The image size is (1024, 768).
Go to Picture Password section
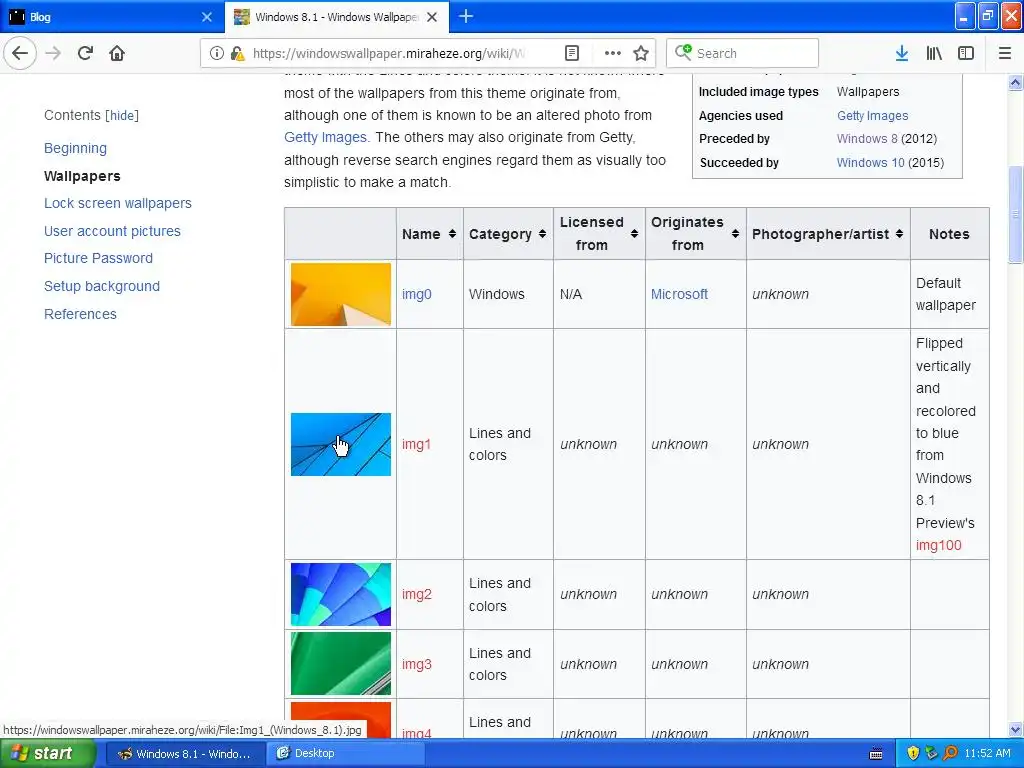click(x=98, y=259)
